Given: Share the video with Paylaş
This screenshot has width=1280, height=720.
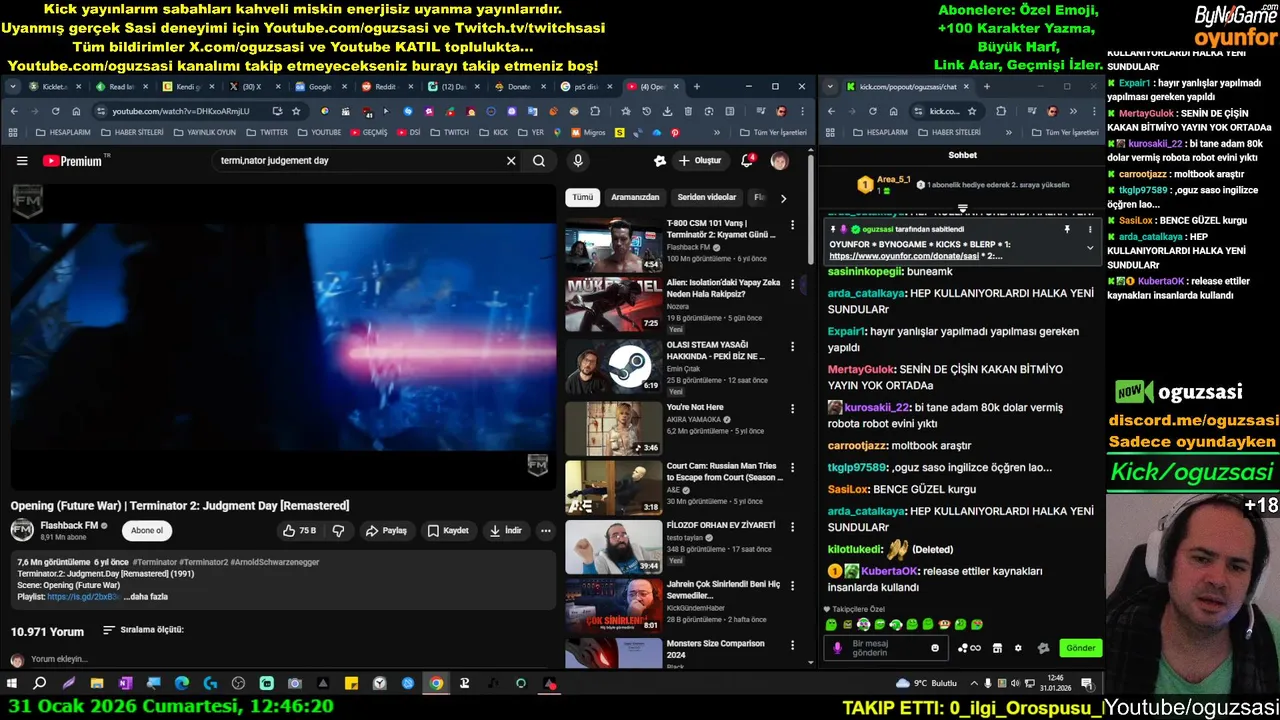Looking at the screenshot, I should point(386,531).
